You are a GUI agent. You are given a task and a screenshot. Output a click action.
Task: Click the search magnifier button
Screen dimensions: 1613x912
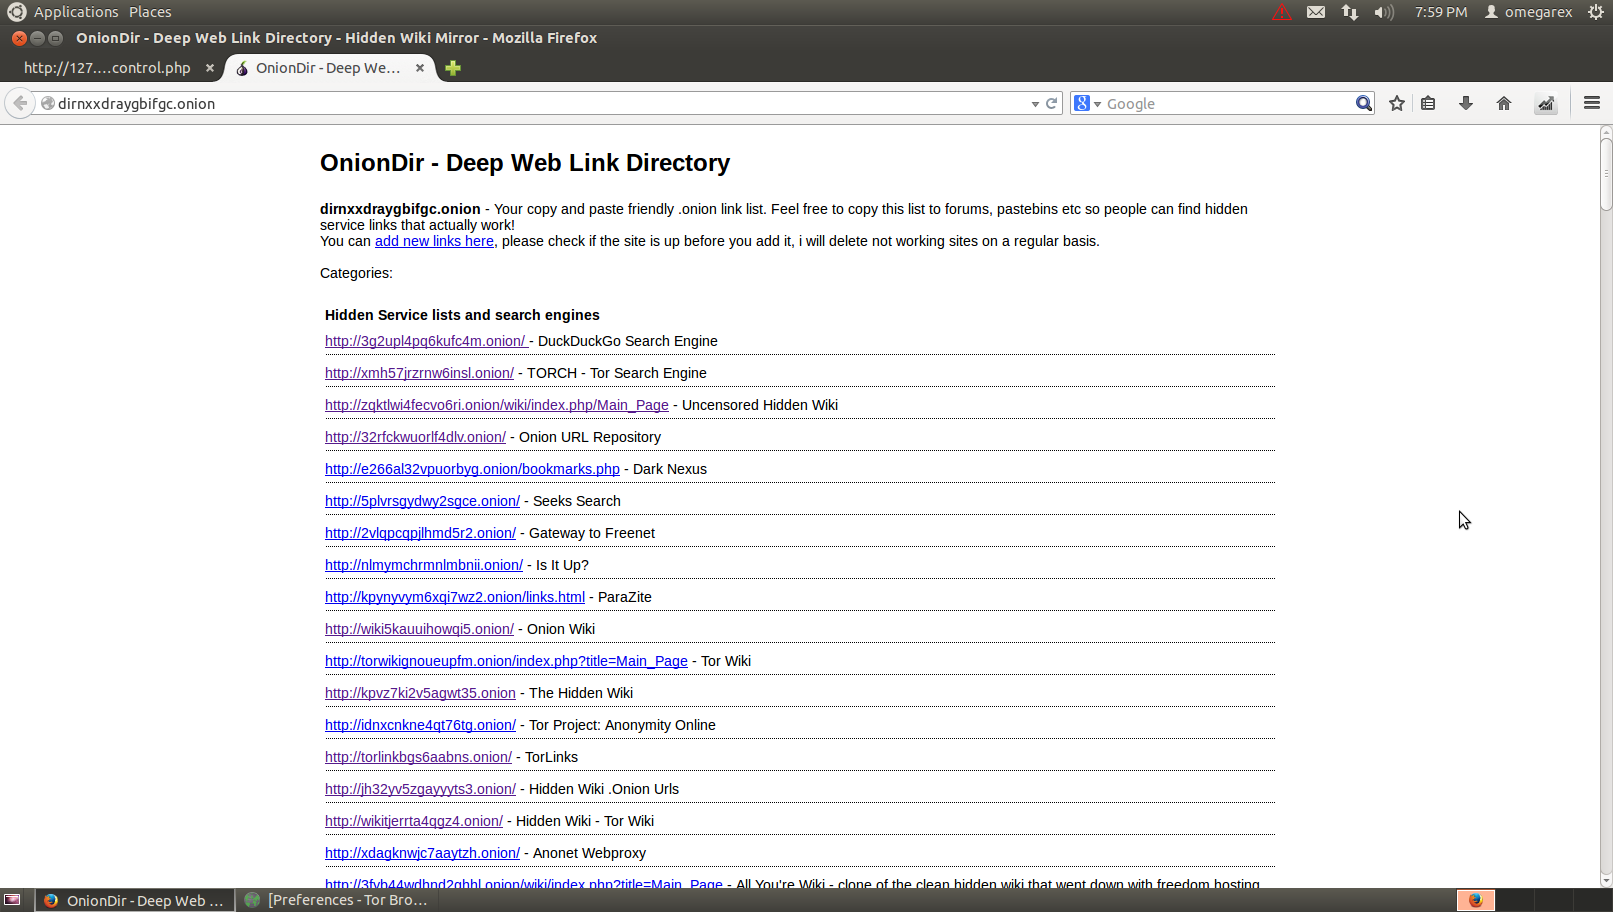tap(1364, 103)
